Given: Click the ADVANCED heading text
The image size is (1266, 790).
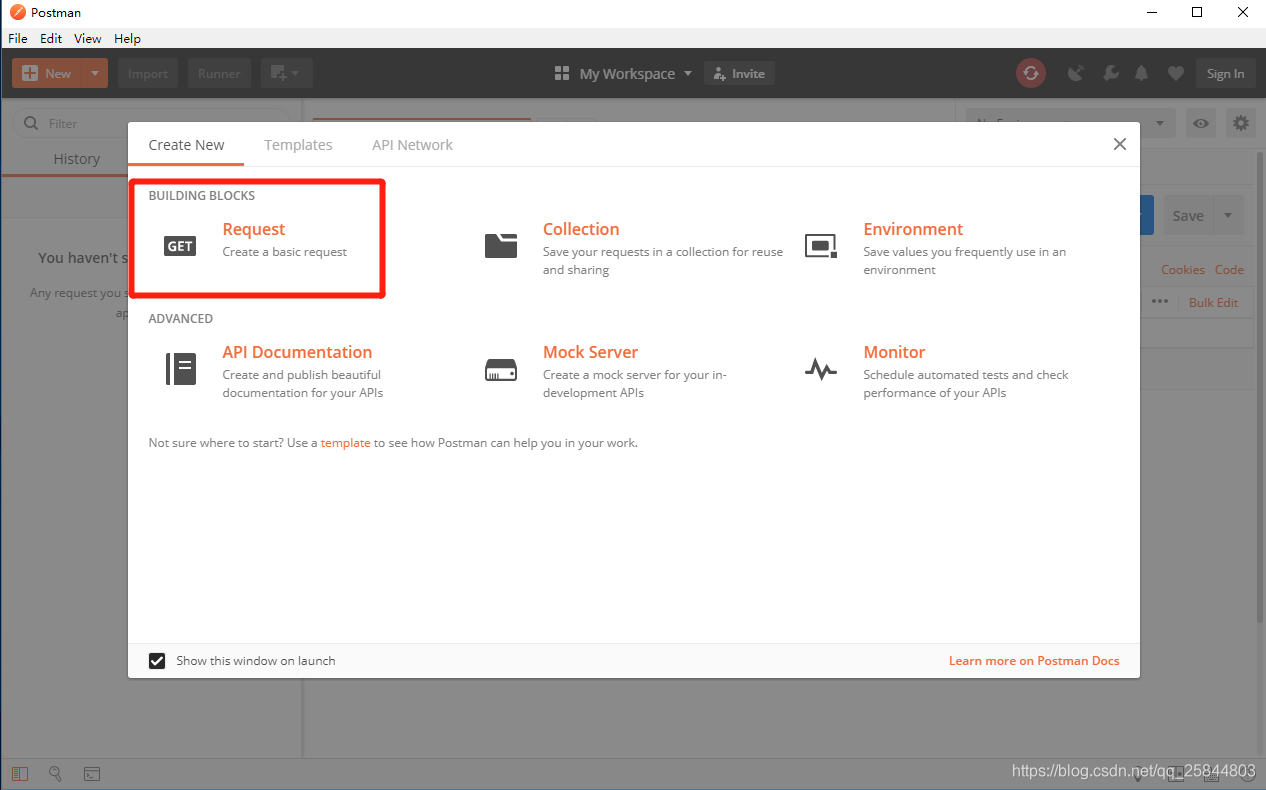Looking at the screenshot, I should pos(181,318).
